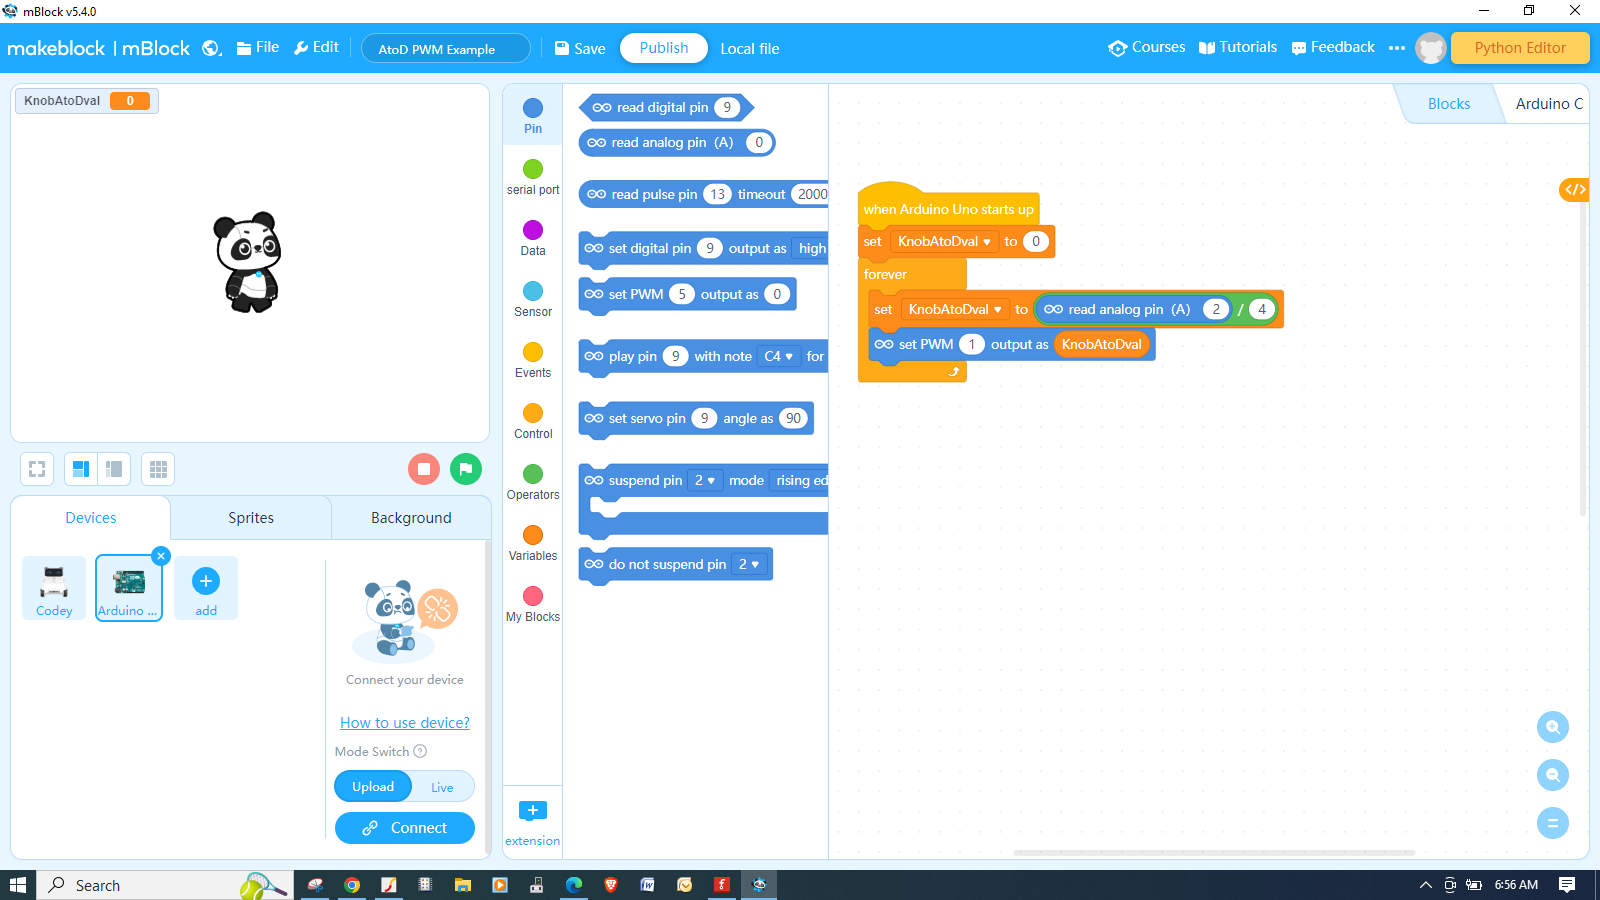1600x900 pixels.
Task: Zoom in on the workspace
Action: coord(1553,727)
